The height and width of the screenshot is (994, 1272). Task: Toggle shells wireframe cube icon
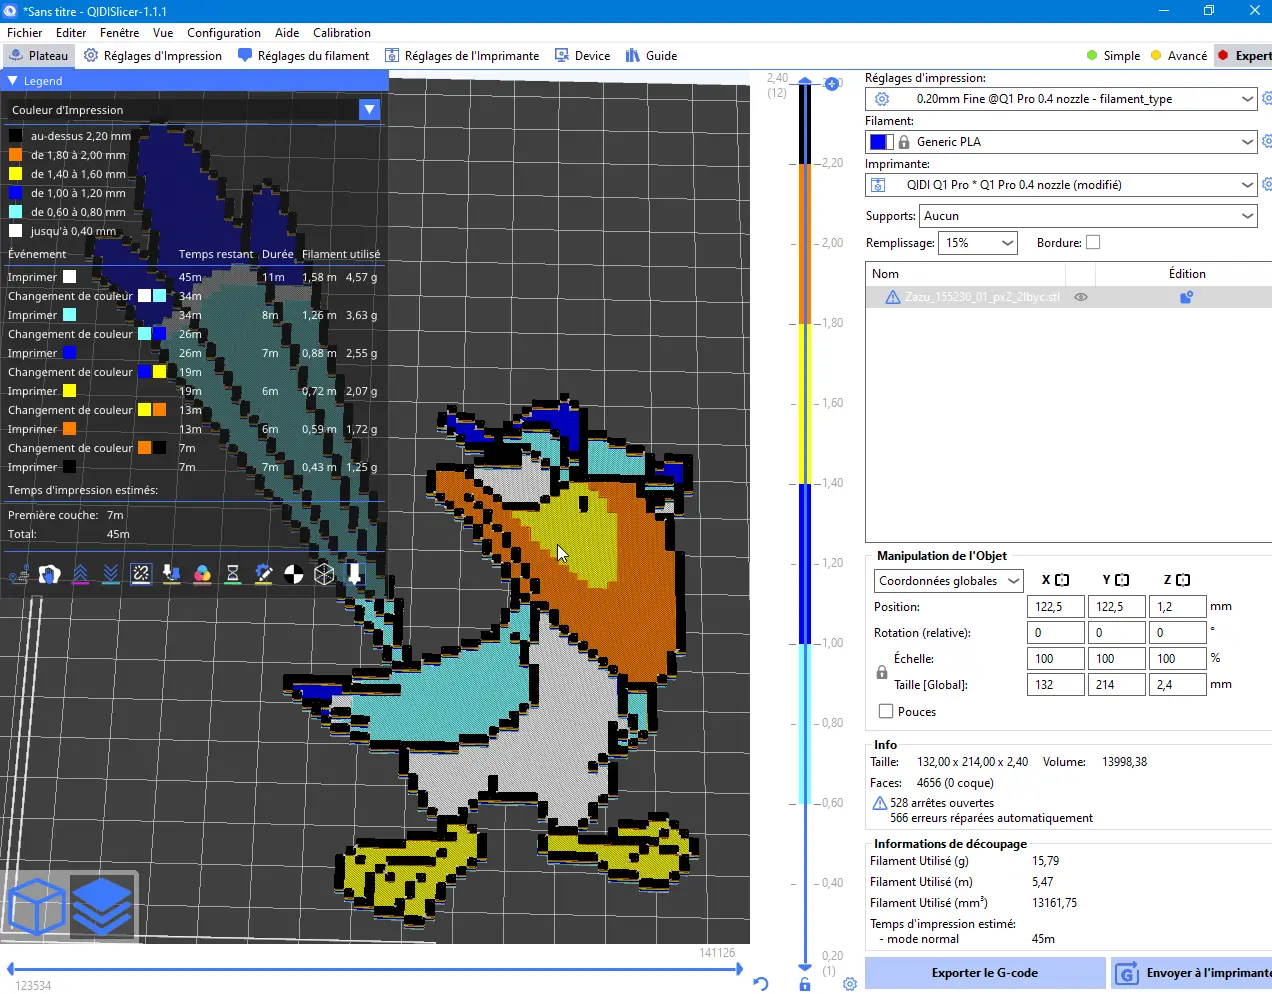pyautogui.click(x=324, y=574)
